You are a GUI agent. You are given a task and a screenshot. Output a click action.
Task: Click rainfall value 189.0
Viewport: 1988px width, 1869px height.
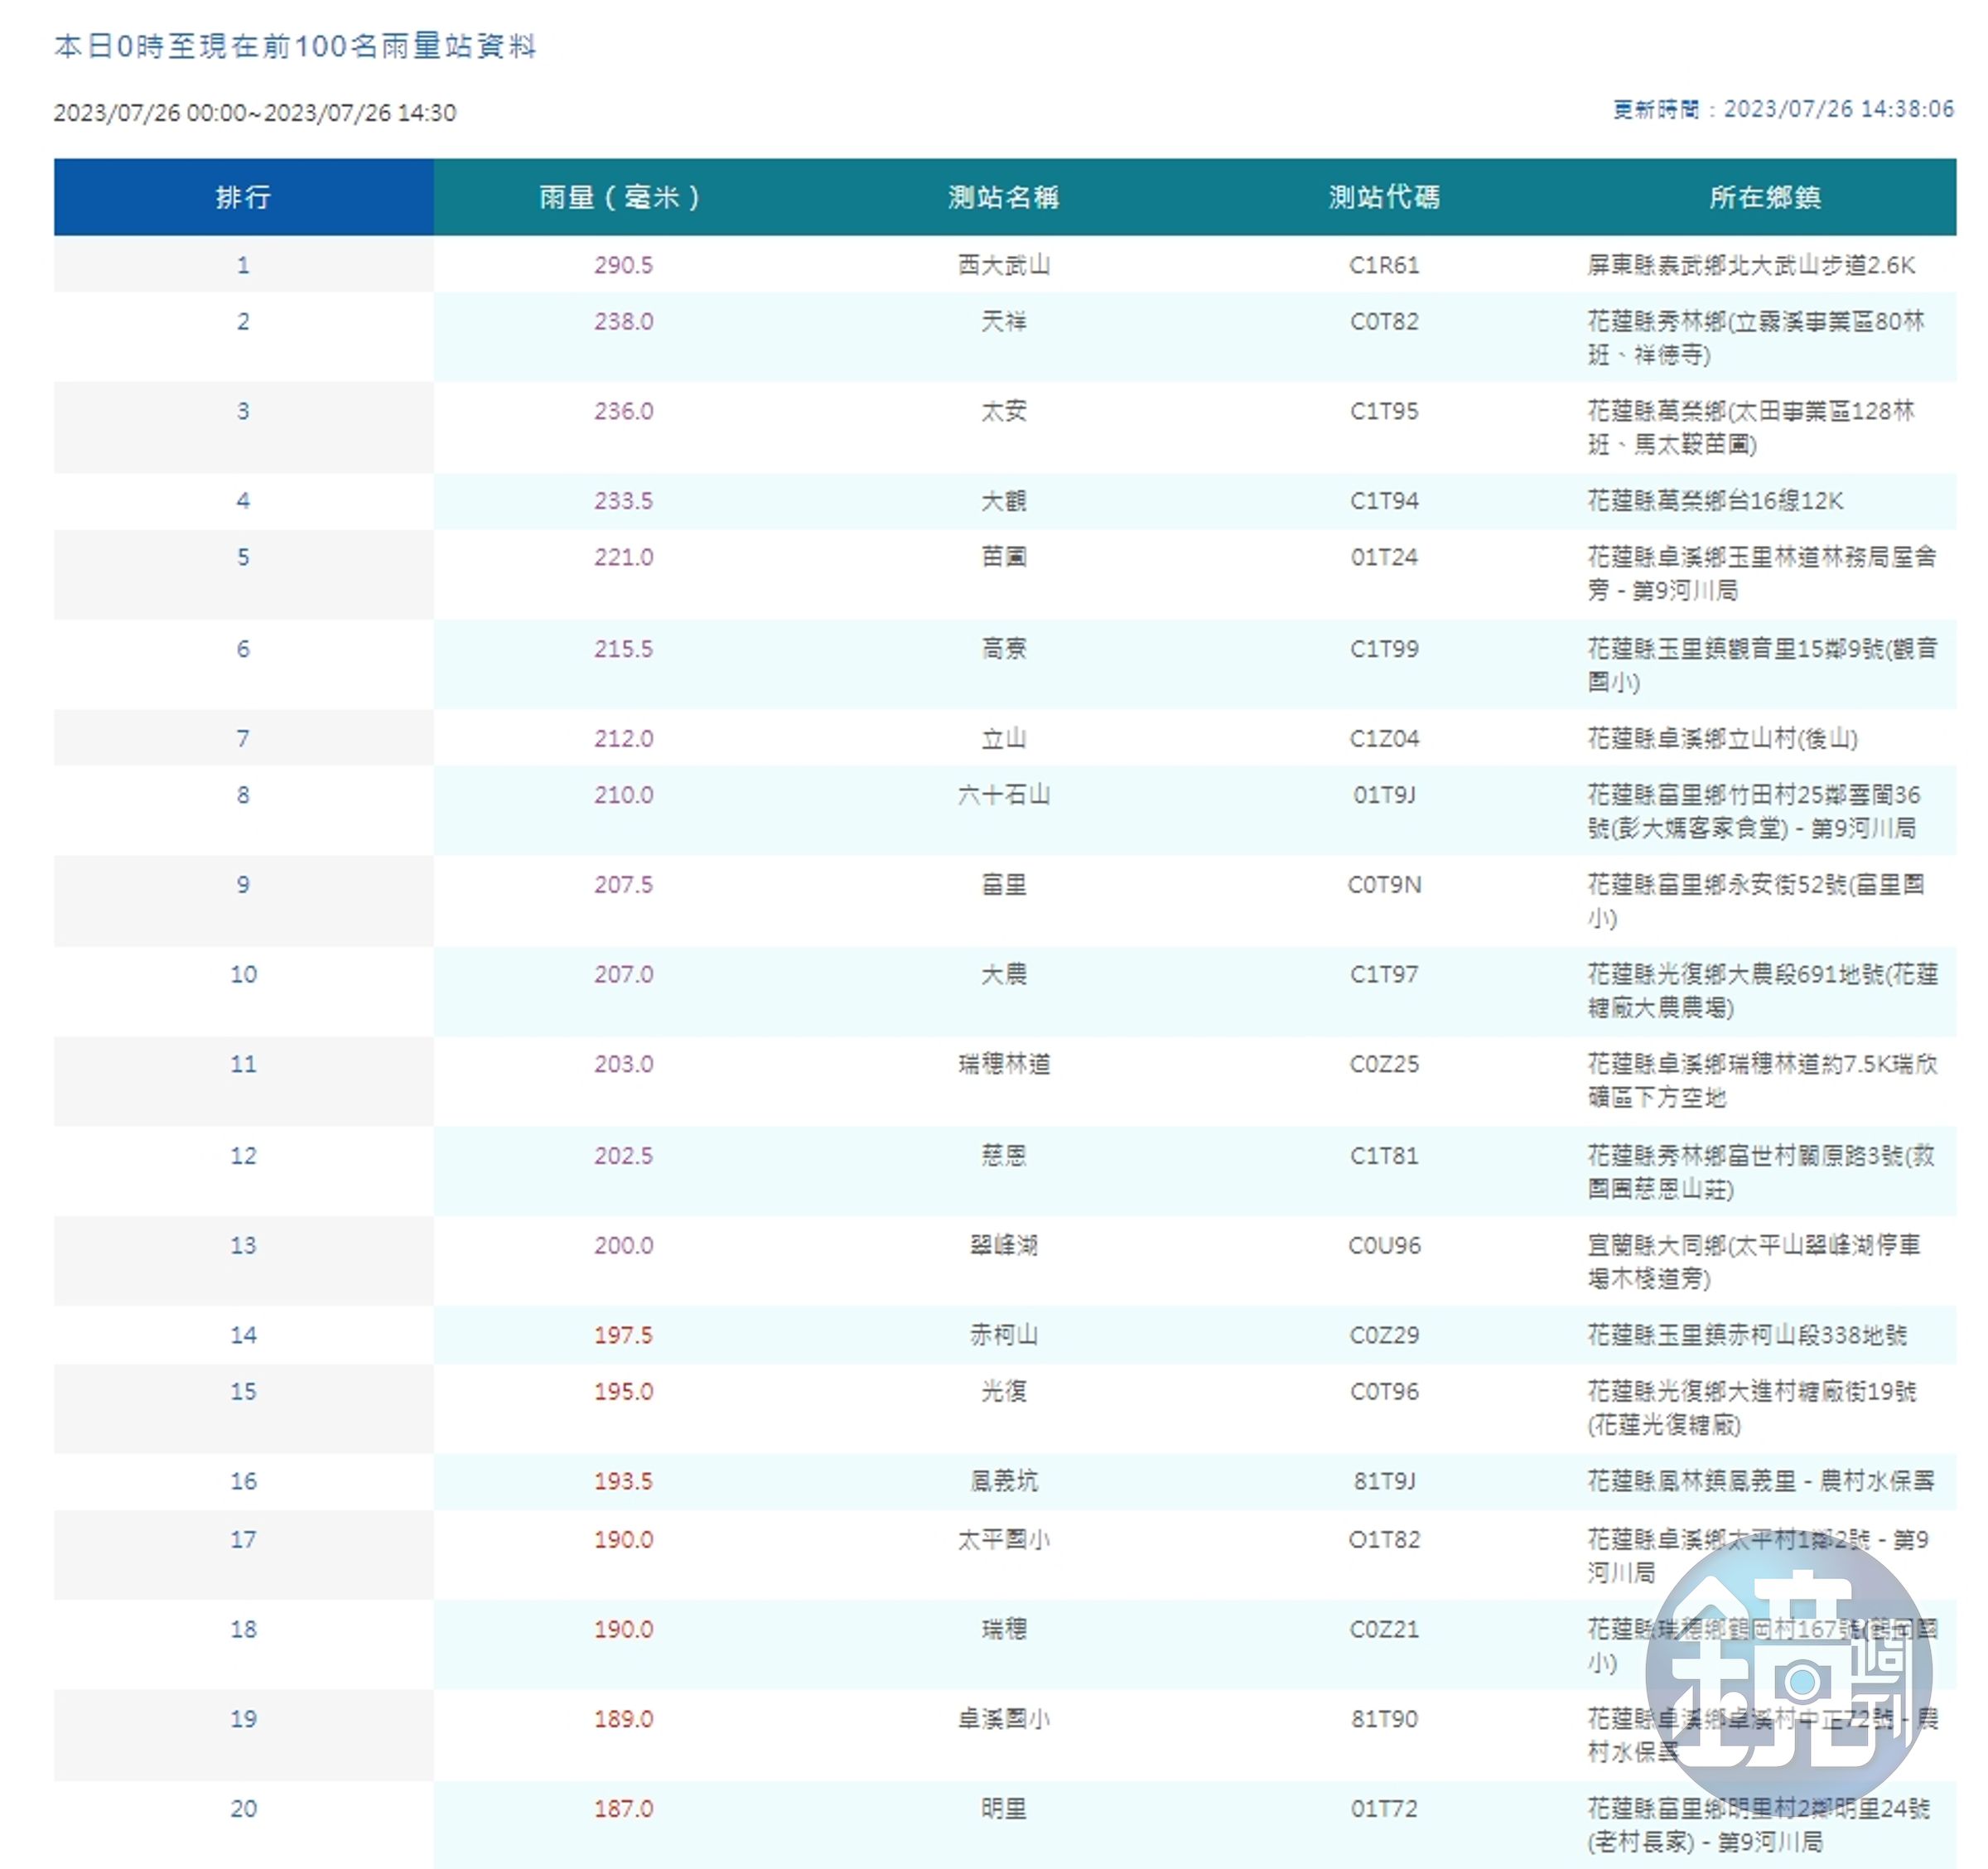coord(623,1719)
